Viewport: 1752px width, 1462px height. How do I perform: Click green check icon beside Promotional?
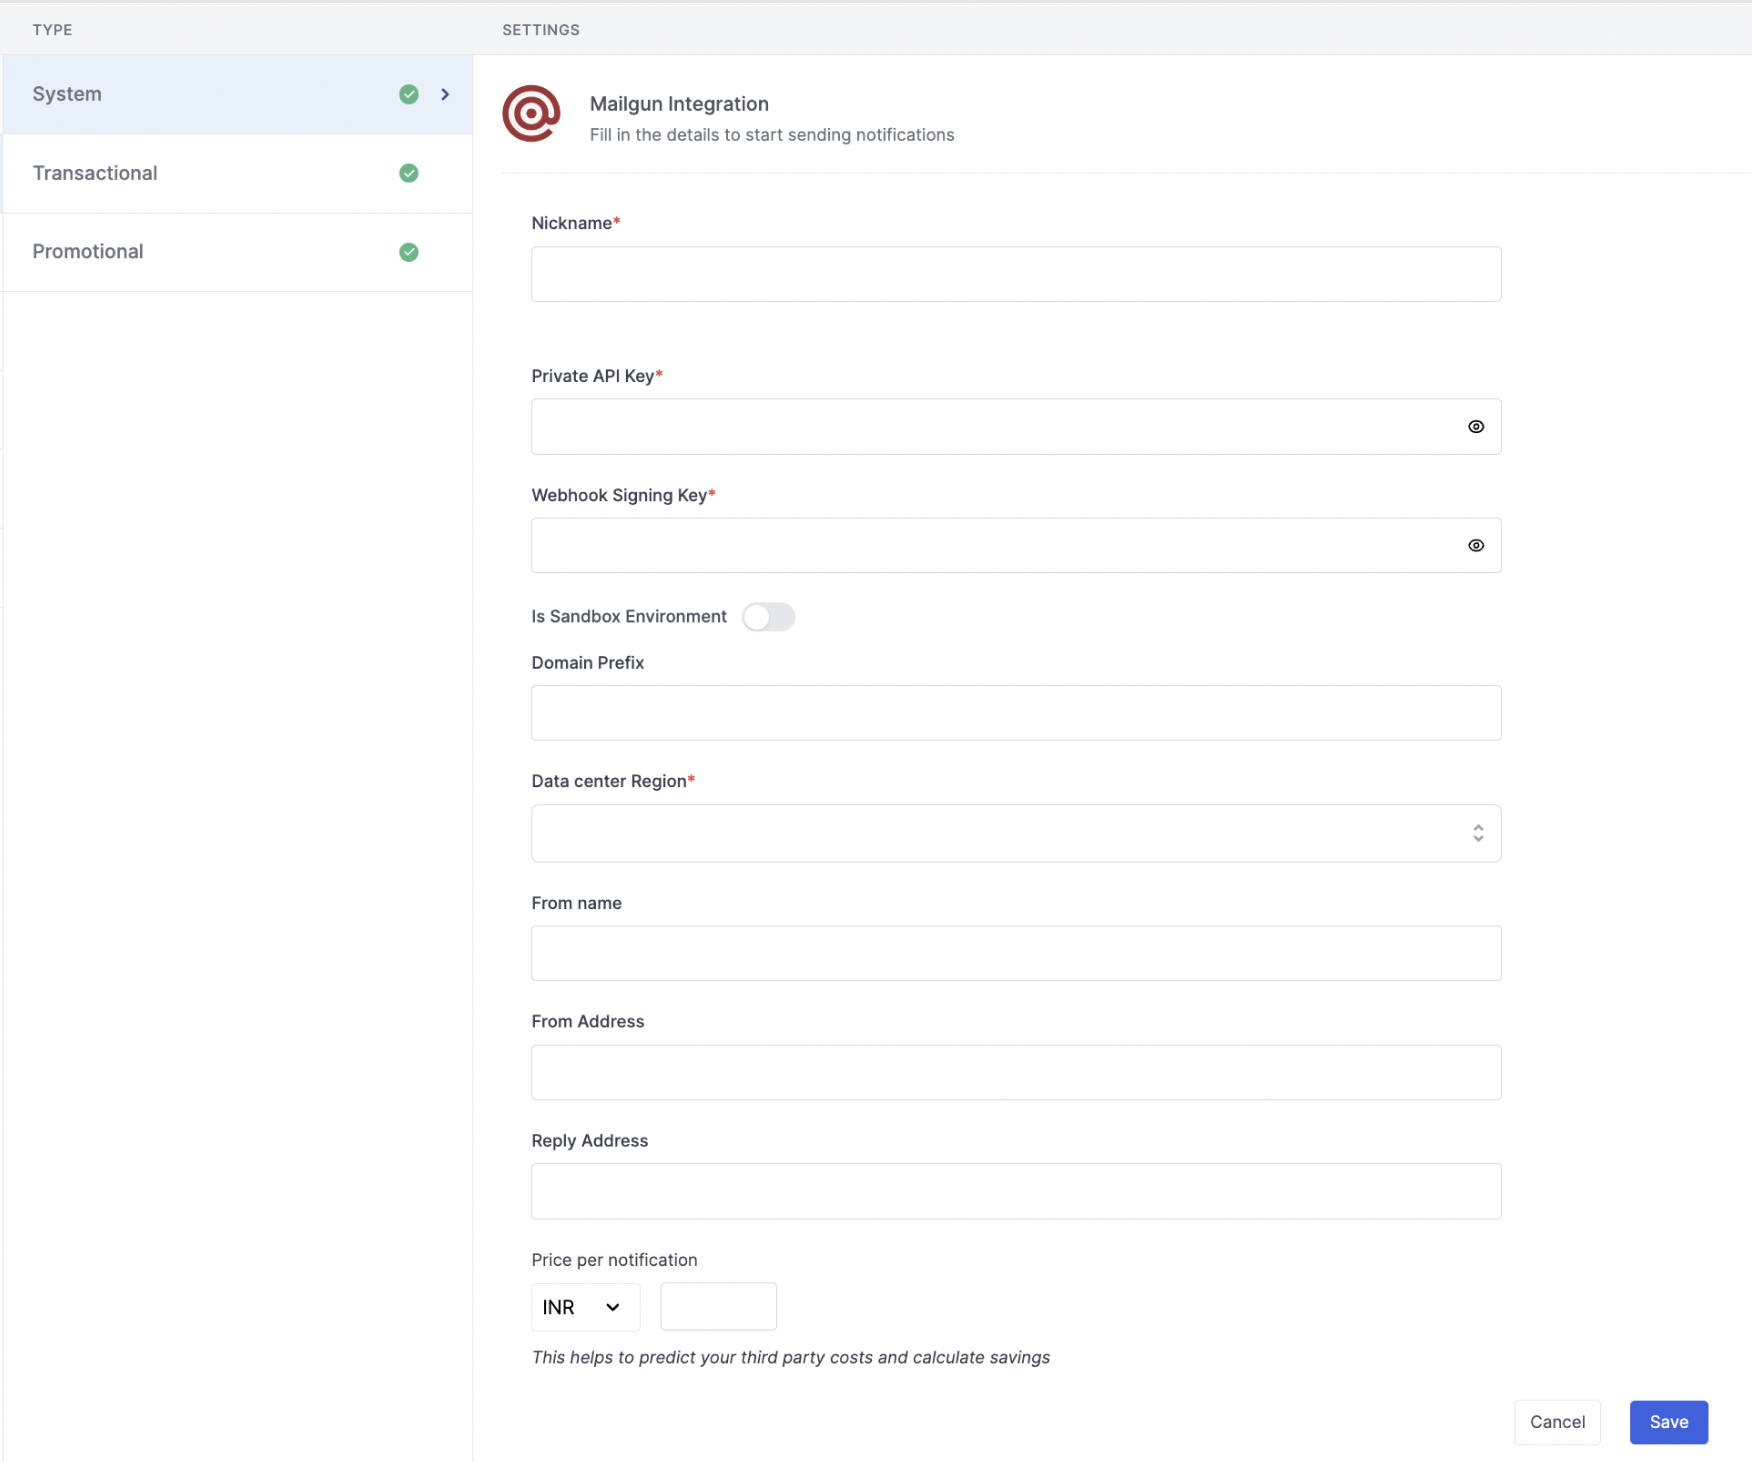point(409,252)
